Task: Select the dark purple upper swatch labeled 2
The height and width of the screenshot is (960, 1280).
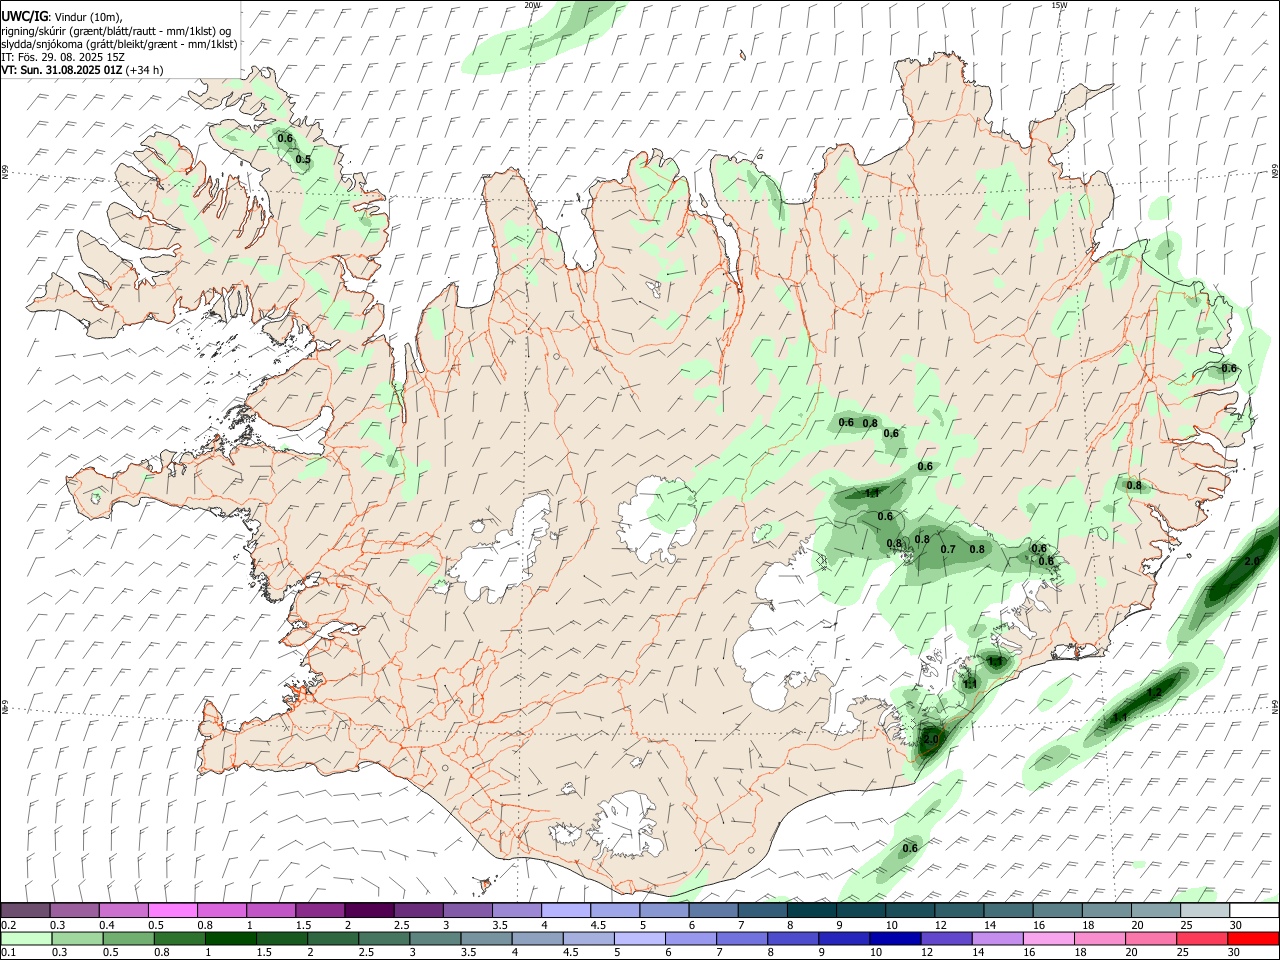Action: pyautogui.click(x=368, y=910)
